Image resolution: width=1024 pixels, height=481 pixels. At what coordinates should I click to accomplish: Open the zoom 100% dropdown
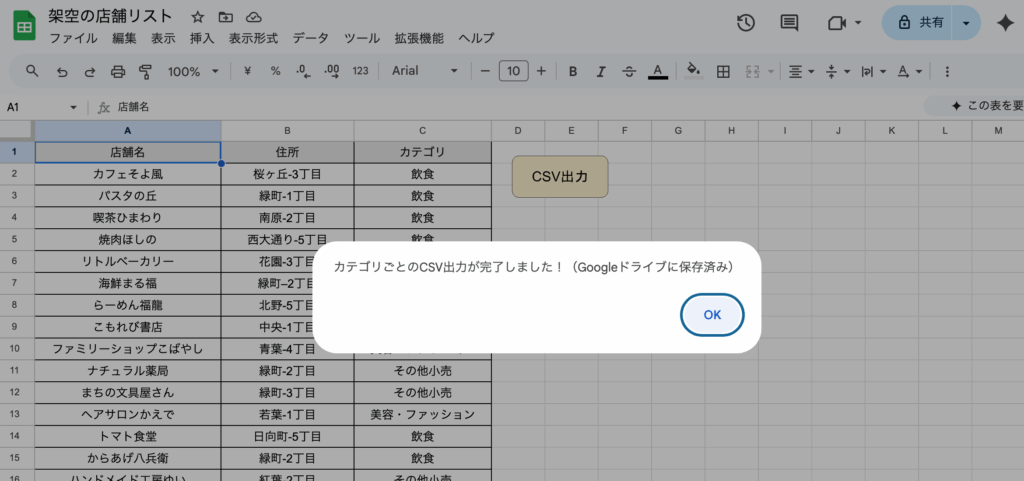tap(193, 72)
